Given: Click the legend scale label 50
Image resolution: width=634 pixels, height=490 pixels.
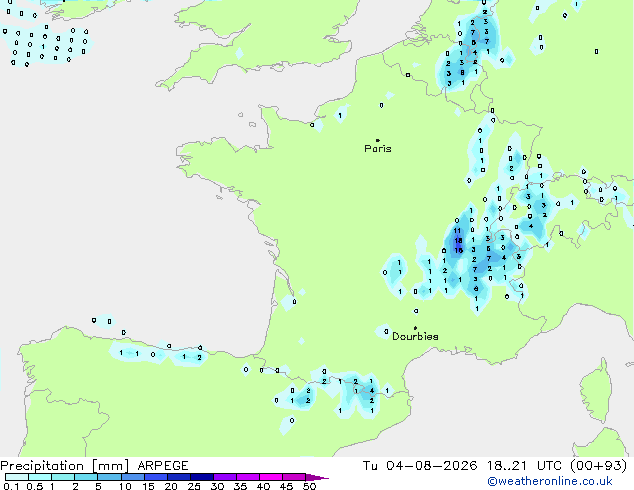Looking at the screenshot, I should pyautogui.click(x=310, y=486).
